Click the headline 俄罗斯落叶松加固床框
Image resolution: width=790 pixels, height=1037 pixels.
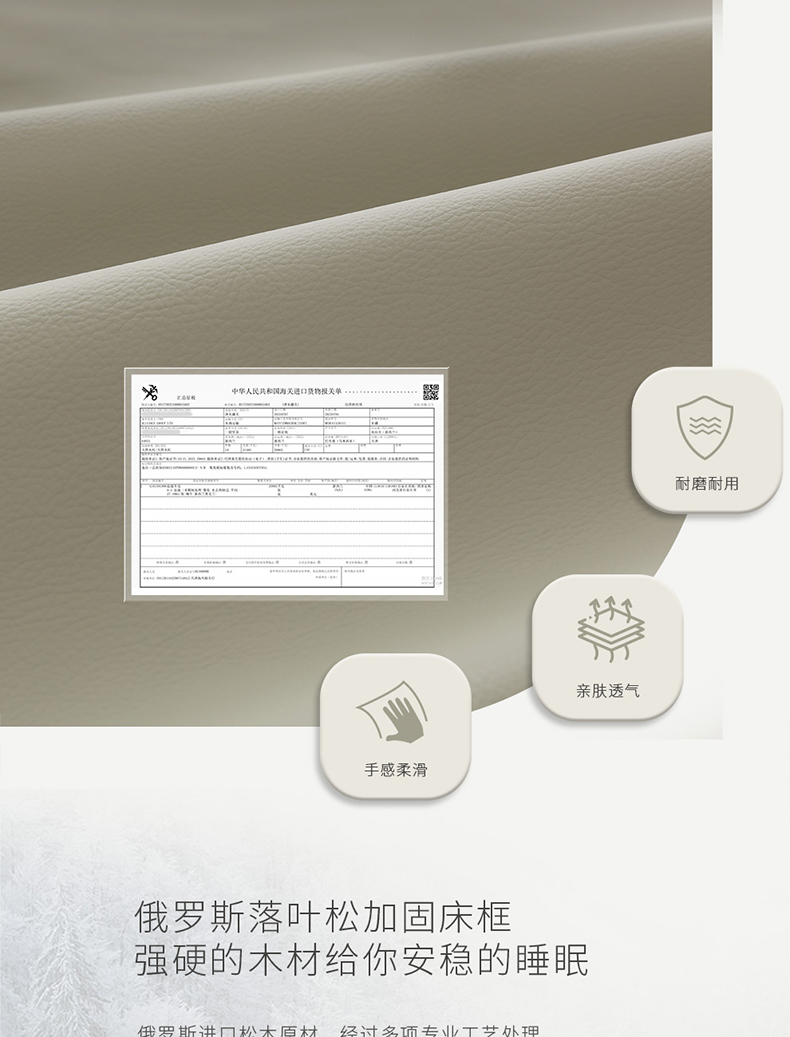point(323,916)
